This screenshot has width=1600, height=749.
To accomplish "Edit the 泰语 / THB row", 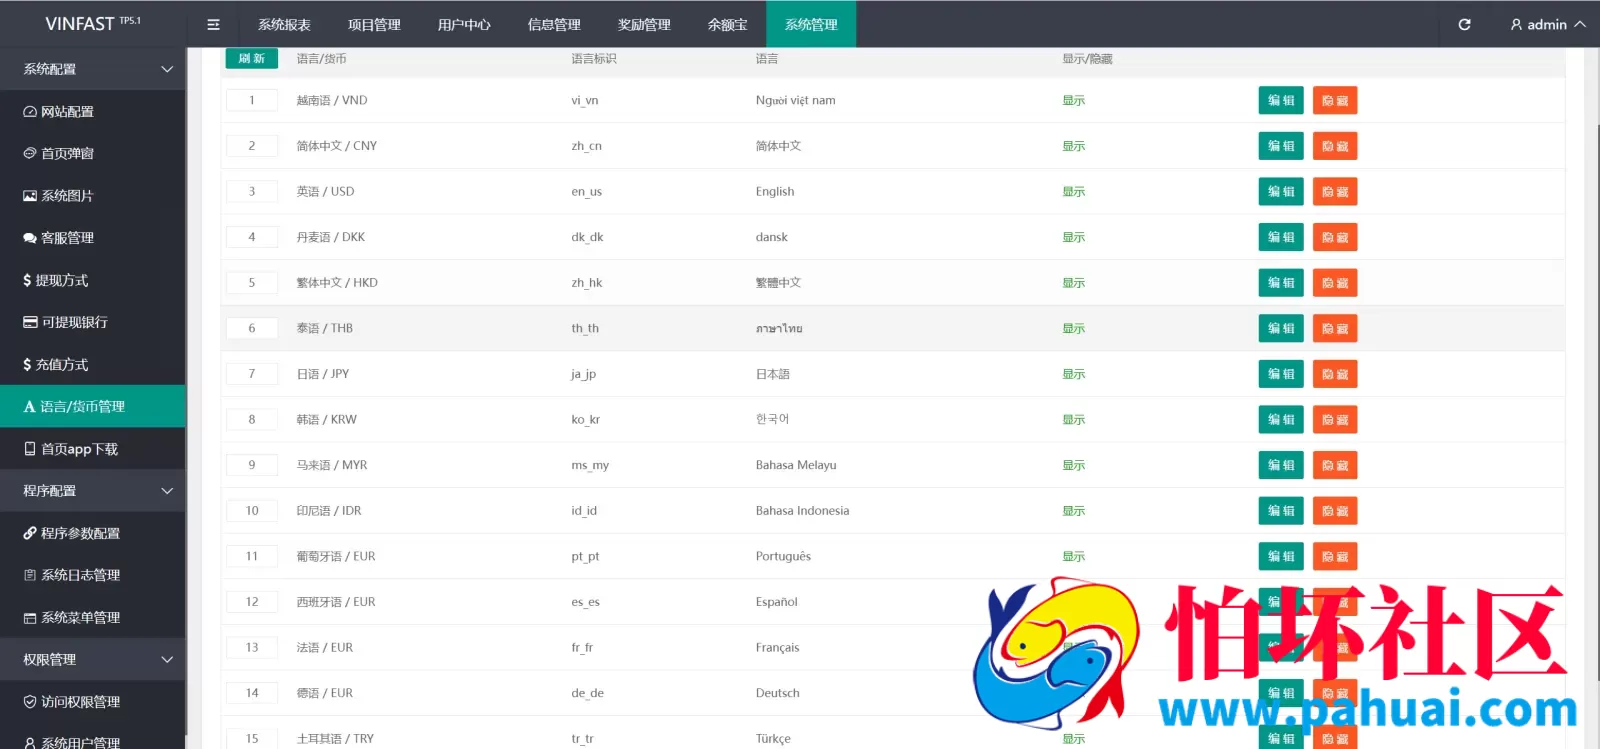I will 1281,328.
